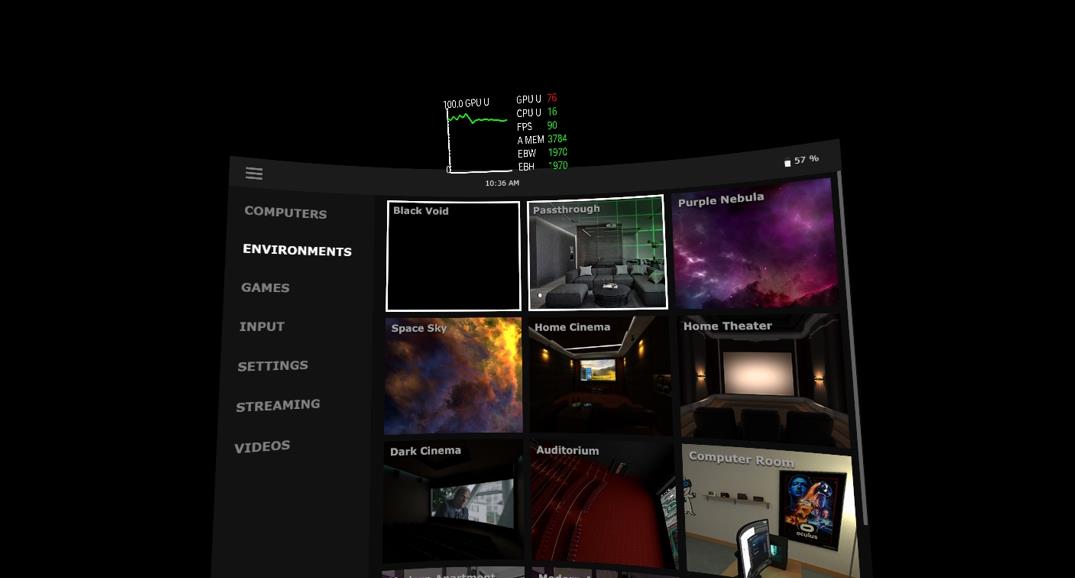Open the Settings section

click(x=273, y=366)
